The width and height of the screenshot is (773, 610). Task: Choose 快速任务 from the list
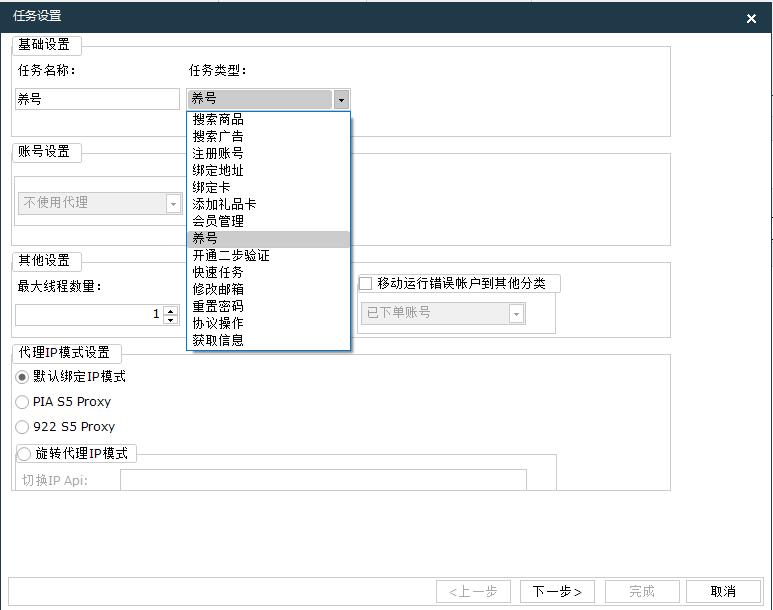click(x=268, y=272)
